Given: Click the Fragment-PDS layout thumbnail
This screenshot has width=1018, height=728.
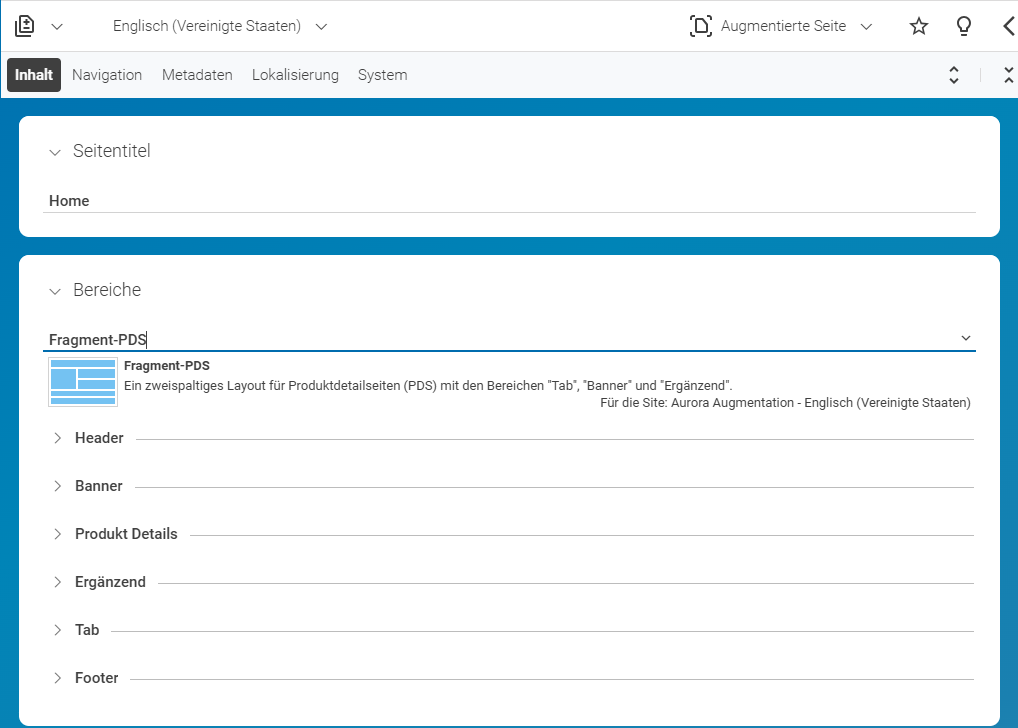Looking at the screenshot, I should pos(83,383).
